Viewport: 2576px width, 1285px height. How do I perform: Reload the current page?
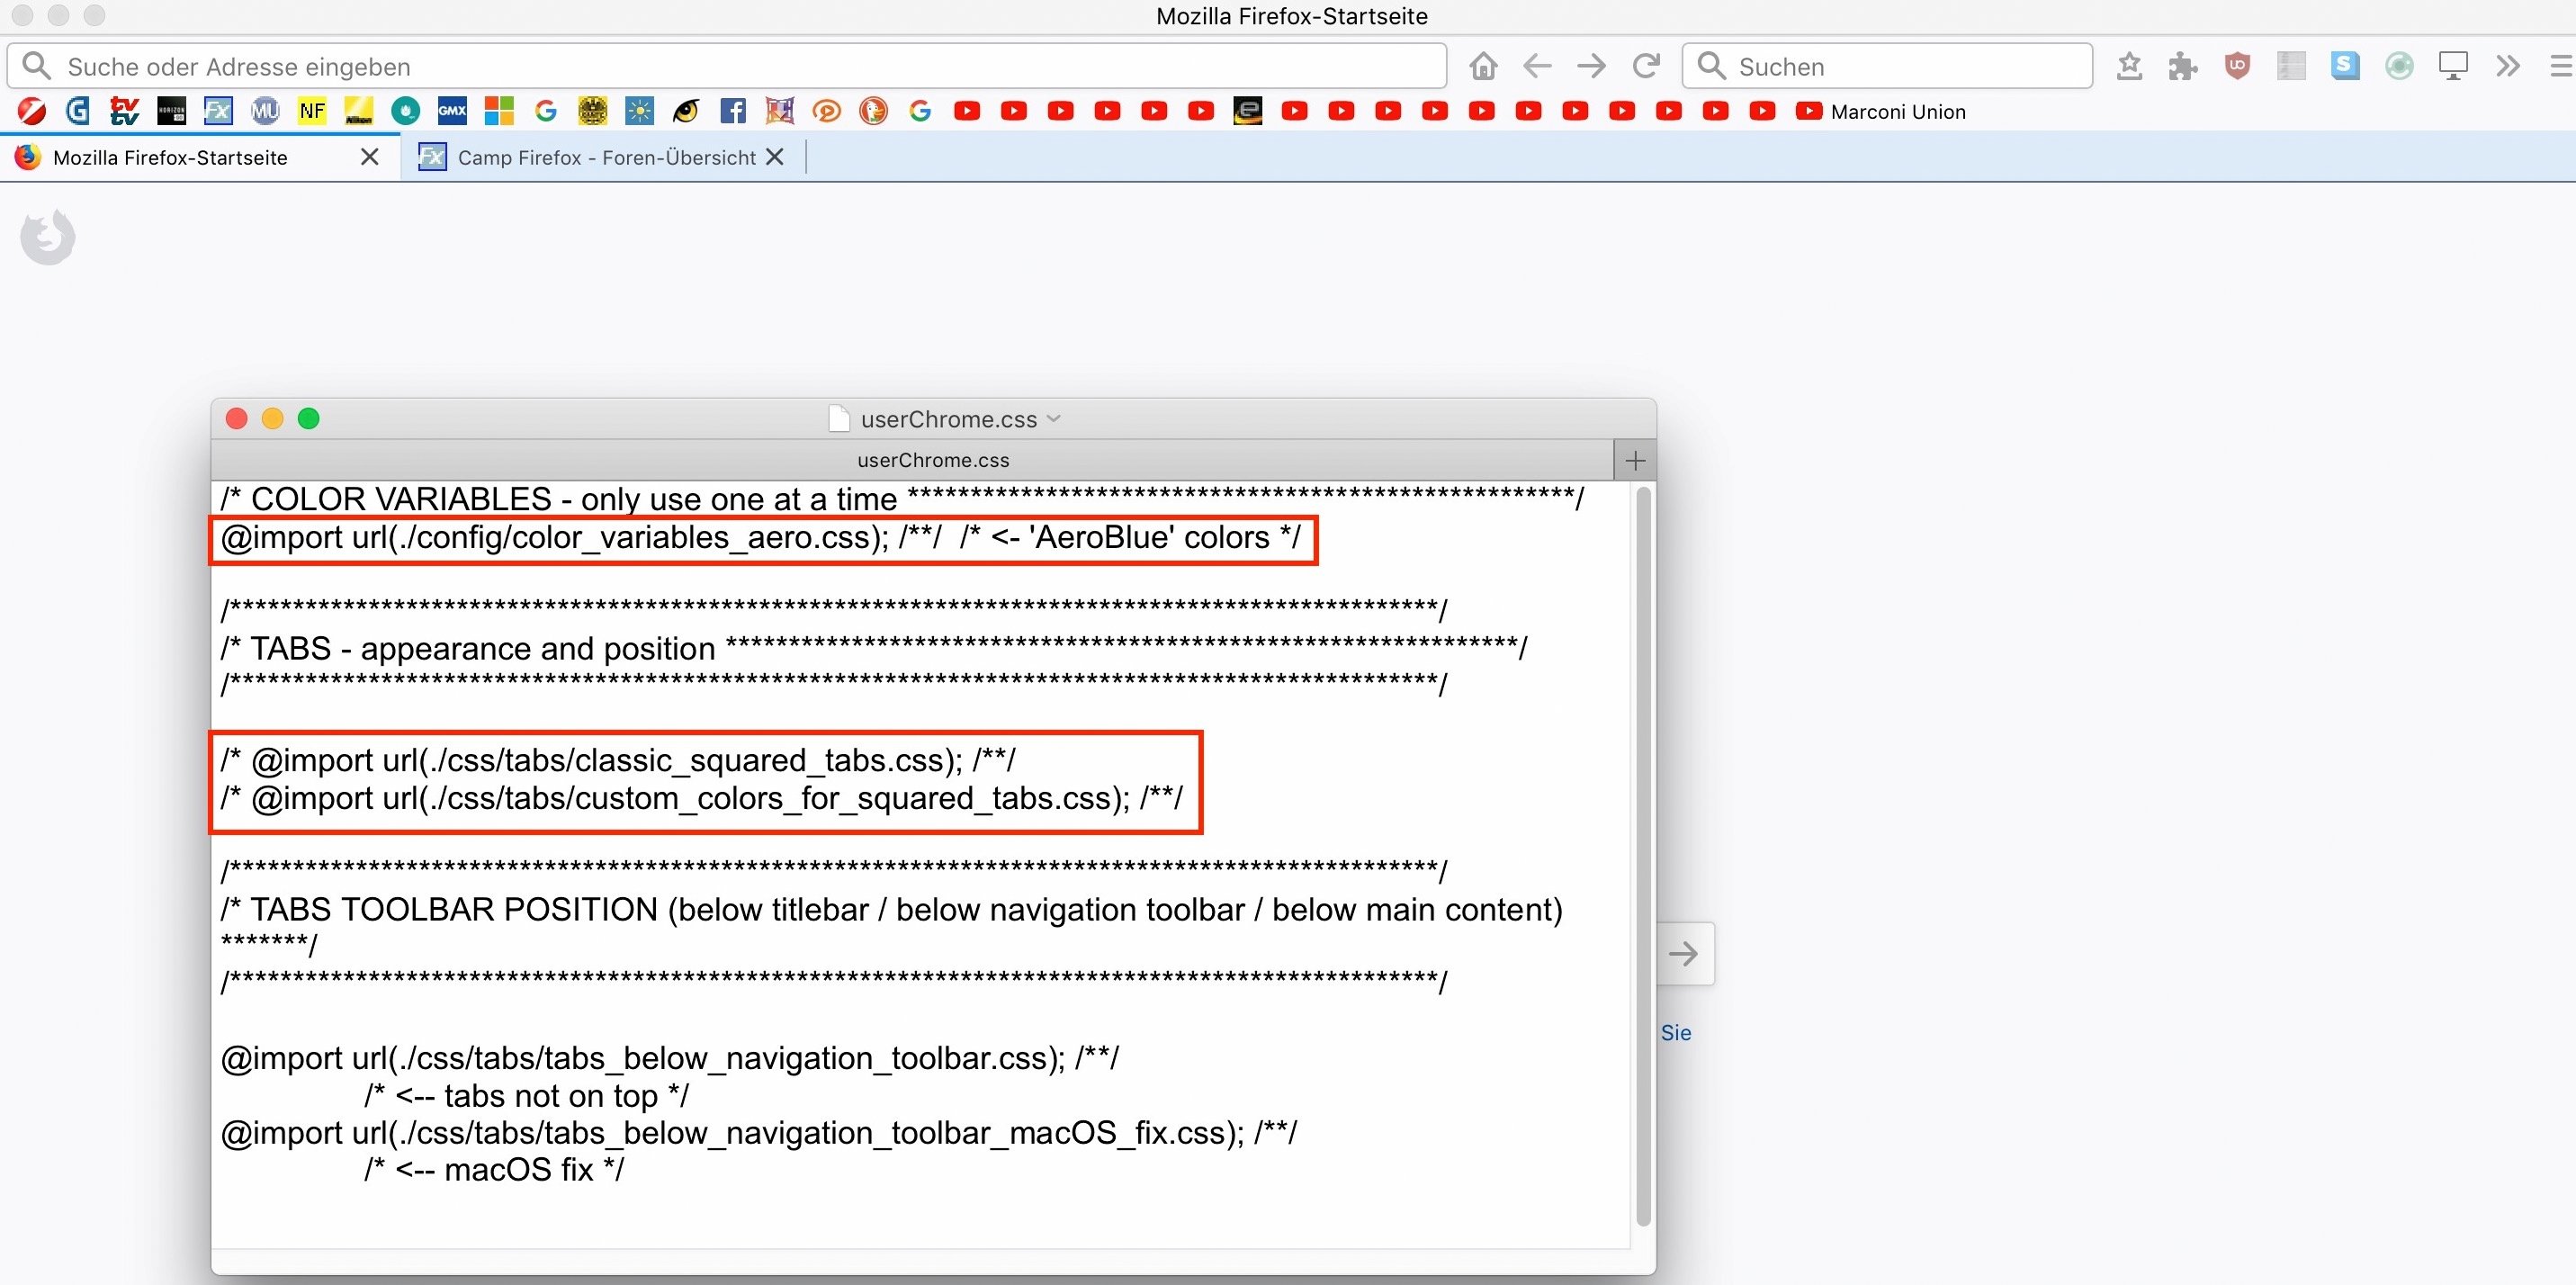tap(1645, 67)
